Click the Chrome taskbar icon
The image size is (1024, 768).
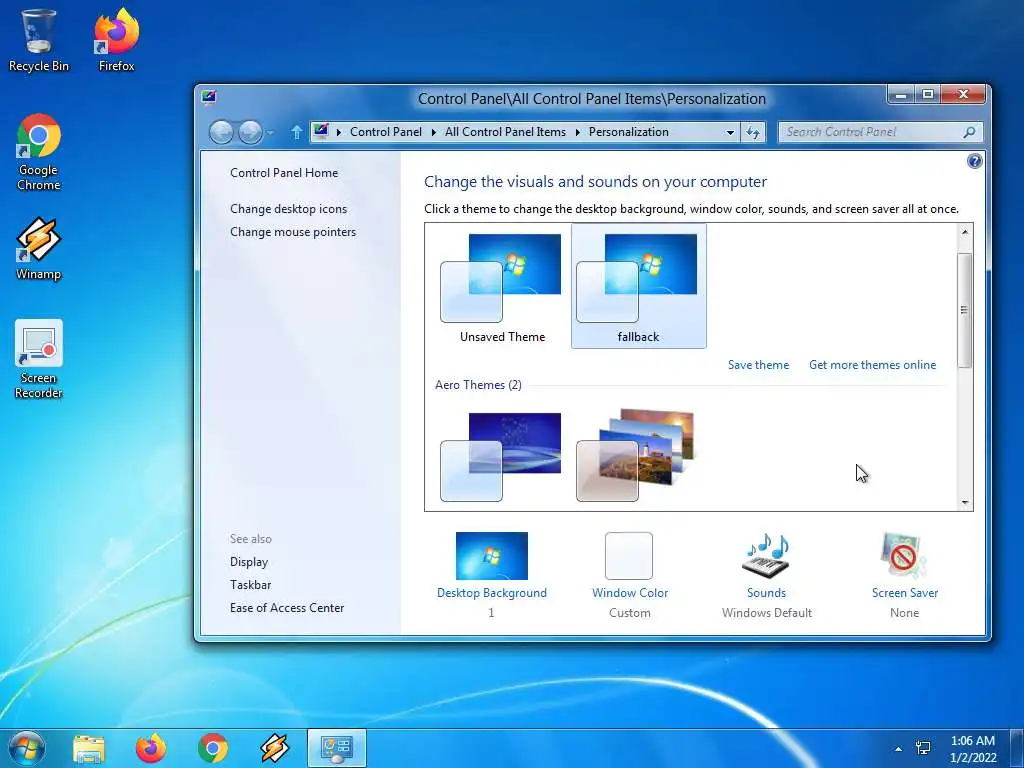pos(213,748)
